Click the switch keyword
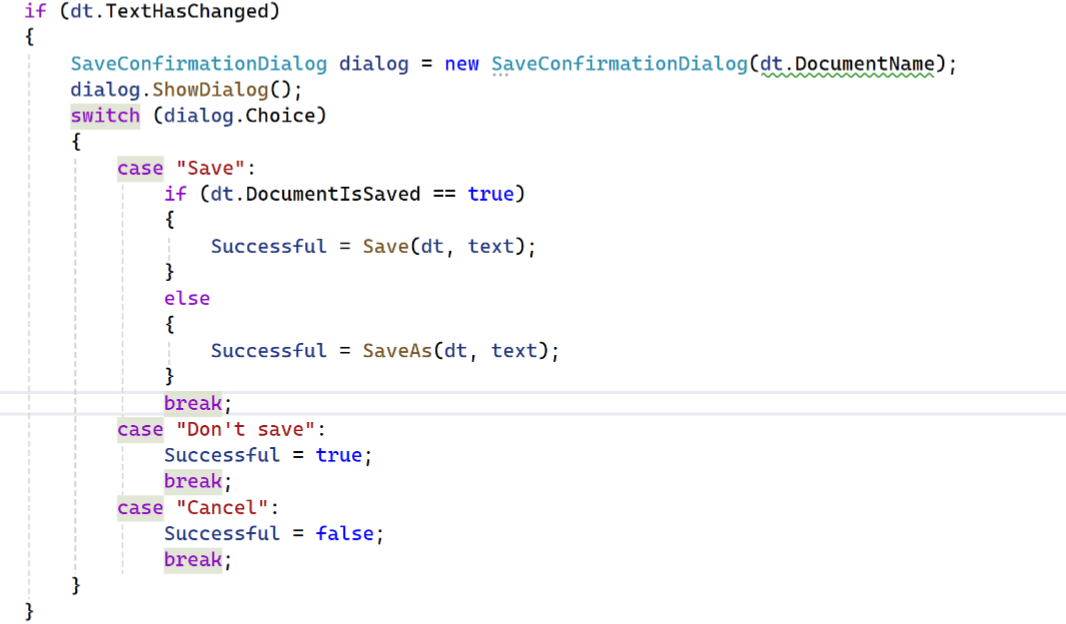The width and height of the screenshot is (1066, 624). [105, 116]
